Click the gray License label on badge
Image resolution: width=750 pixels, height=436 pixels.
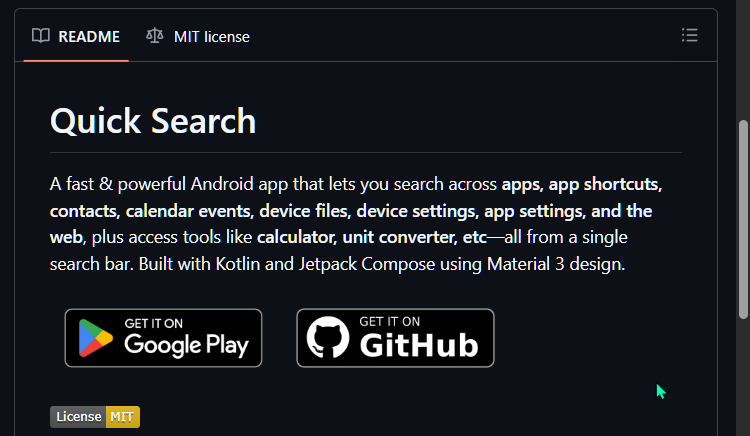pos(78,417)
